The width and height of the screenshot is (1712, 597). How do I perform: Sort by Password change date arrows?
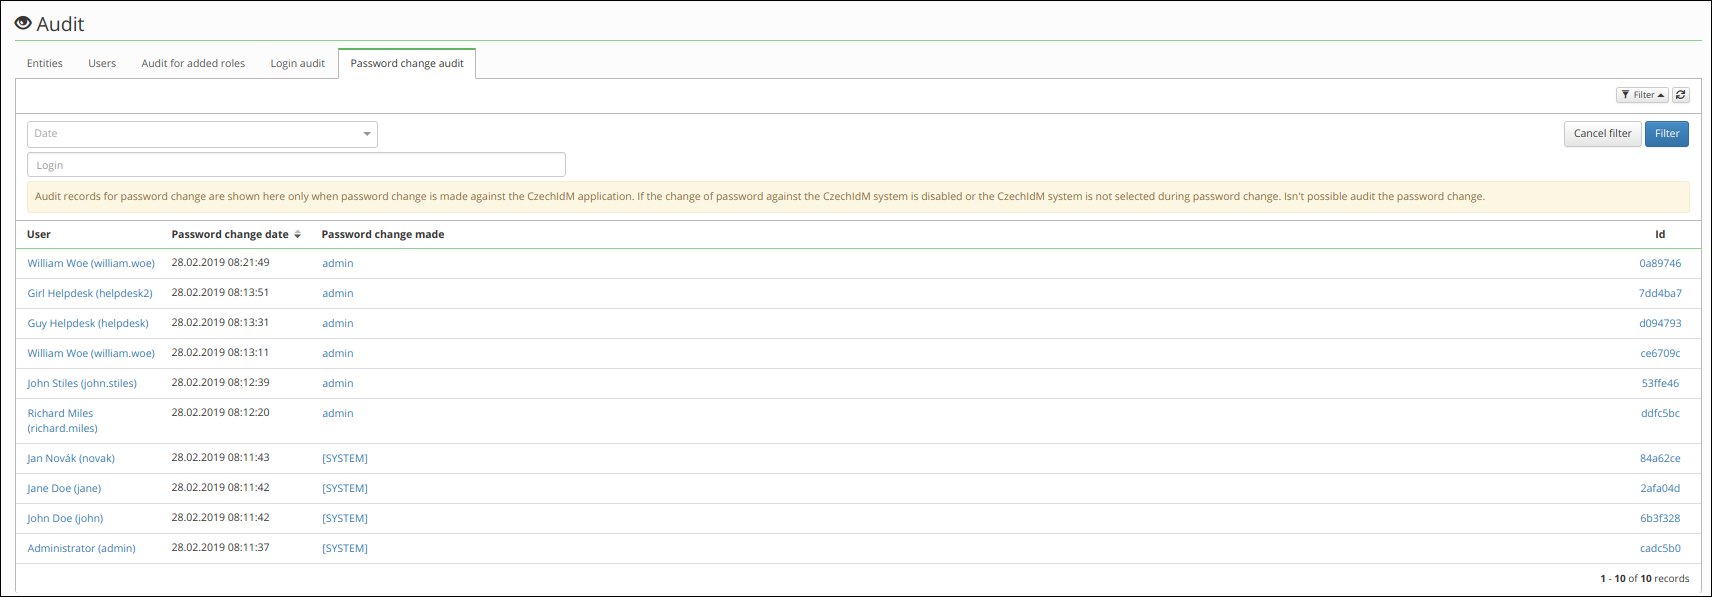(x=297, y=235)
